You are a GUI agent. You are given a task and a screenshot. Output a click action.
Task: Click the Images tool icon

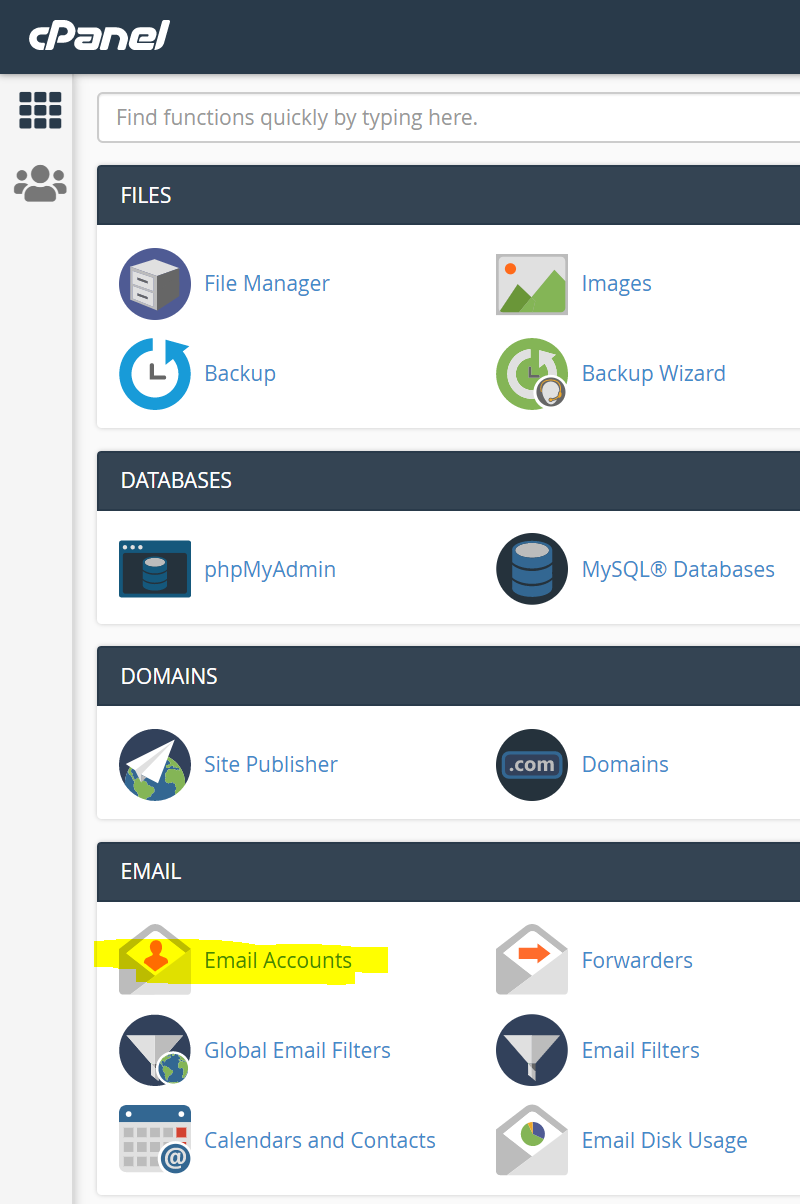(x=531, y=284)
